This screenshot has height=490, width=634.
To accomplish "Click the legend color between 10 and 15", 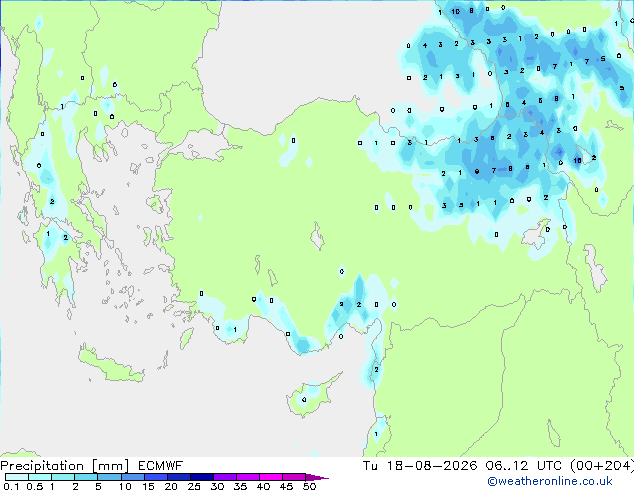I will tap(133, 477).
